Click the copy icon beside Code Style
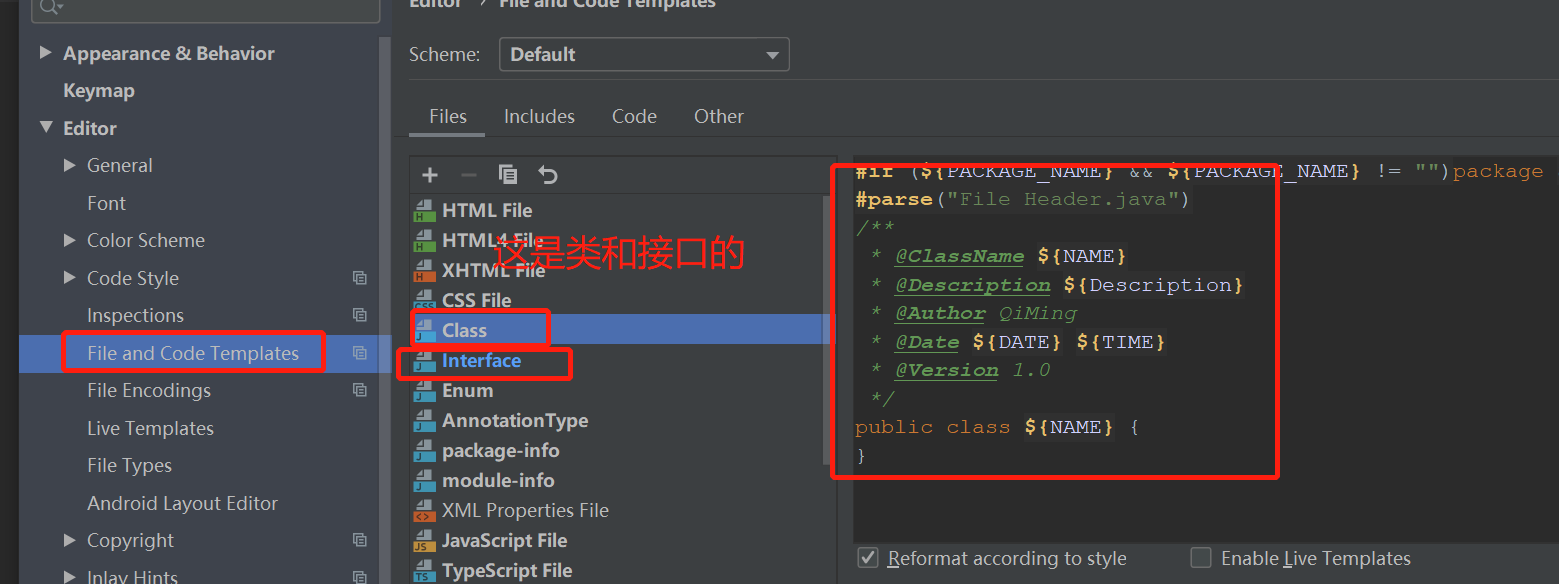Viewport: 1559px width, 584px height. [360, 277]
